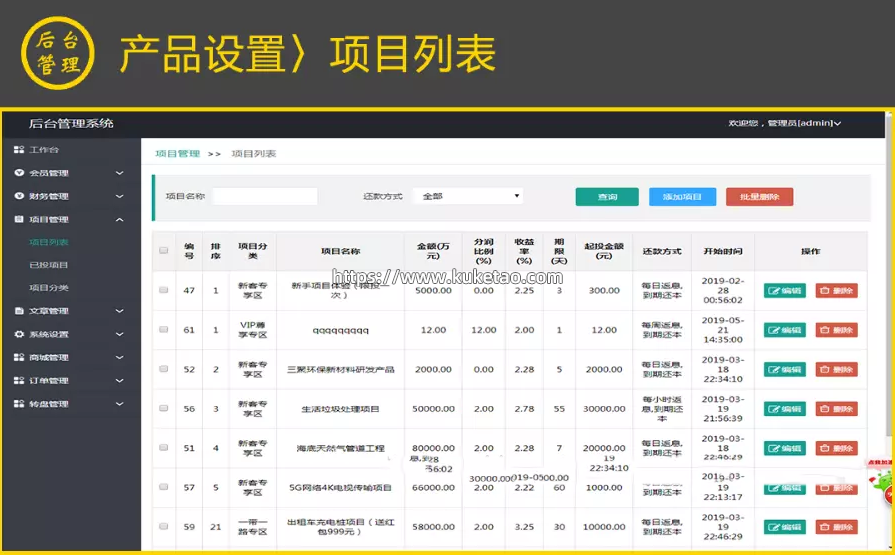Click the 文章管理 sidebar icon
This screenshot has width=895, height=555.
tap(19, 311)
